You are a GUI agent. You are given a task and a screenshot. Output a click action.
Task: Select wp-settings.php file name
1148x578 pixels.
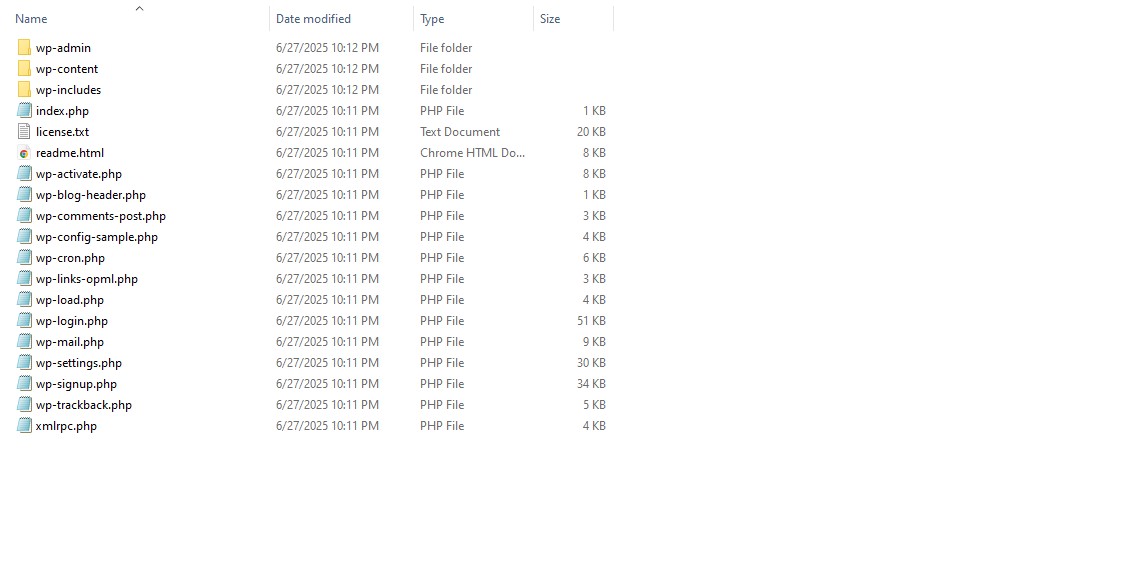[78, 363]
